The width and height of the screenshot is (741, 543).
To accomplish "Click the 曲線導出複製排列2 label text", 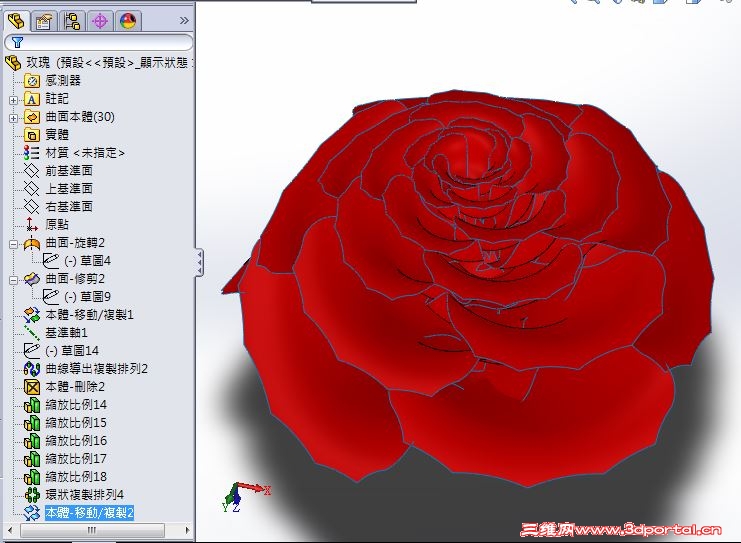I will [x=96, y=369].
